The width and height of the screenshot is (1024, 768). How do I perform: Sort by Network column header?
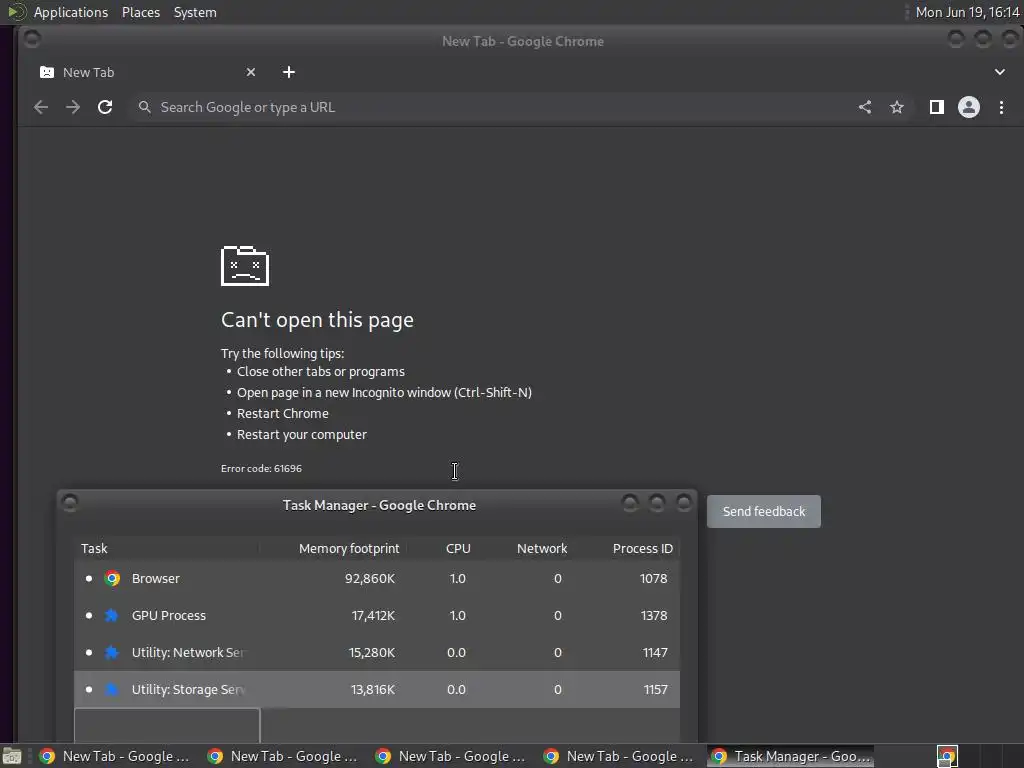[542, 549]
